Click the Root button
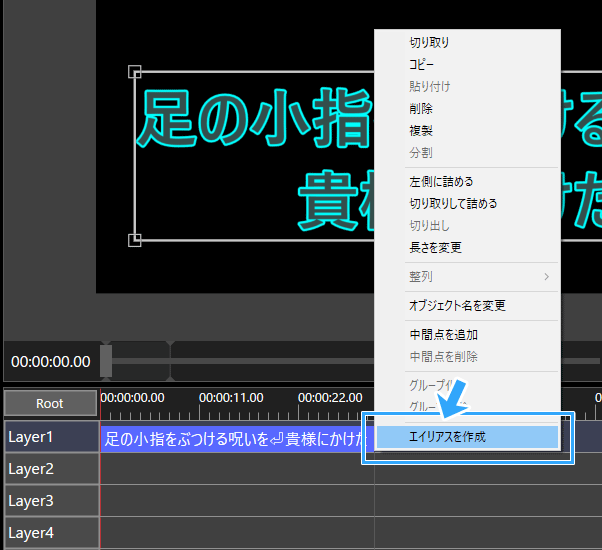This screenshot has width=602, height=550. coord(50,403)
